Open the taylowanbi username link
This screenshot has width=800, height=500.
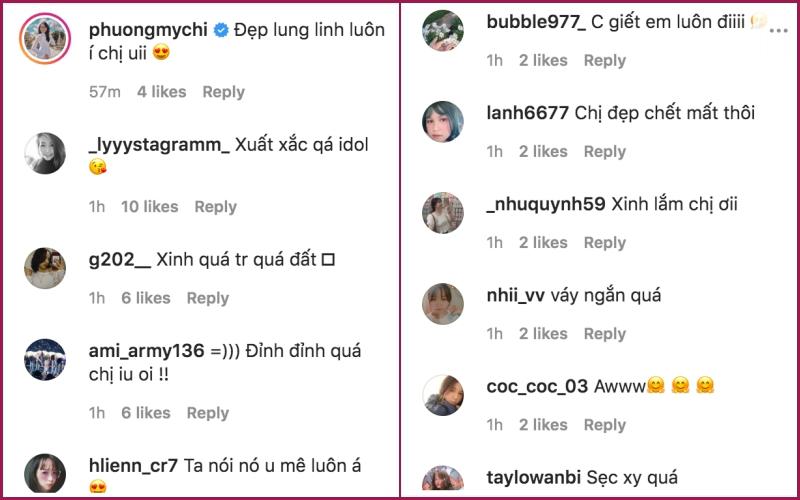(x=534, y=478)
